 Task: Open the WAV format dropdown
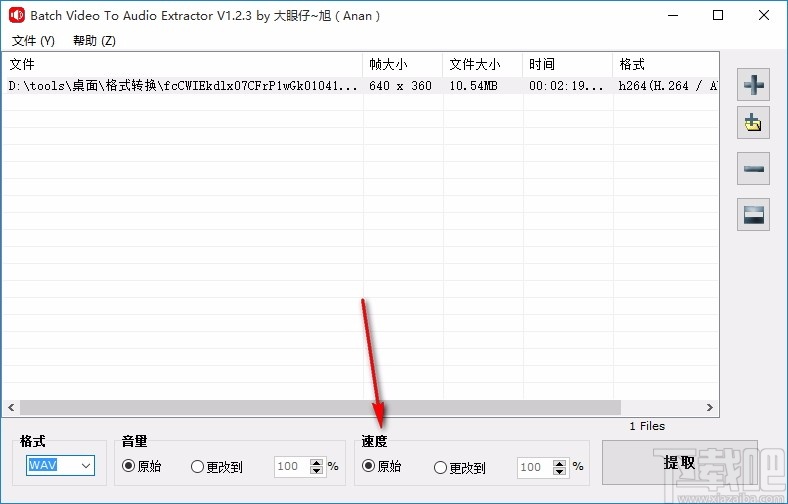pyautogui.click(x=60, y=465)
